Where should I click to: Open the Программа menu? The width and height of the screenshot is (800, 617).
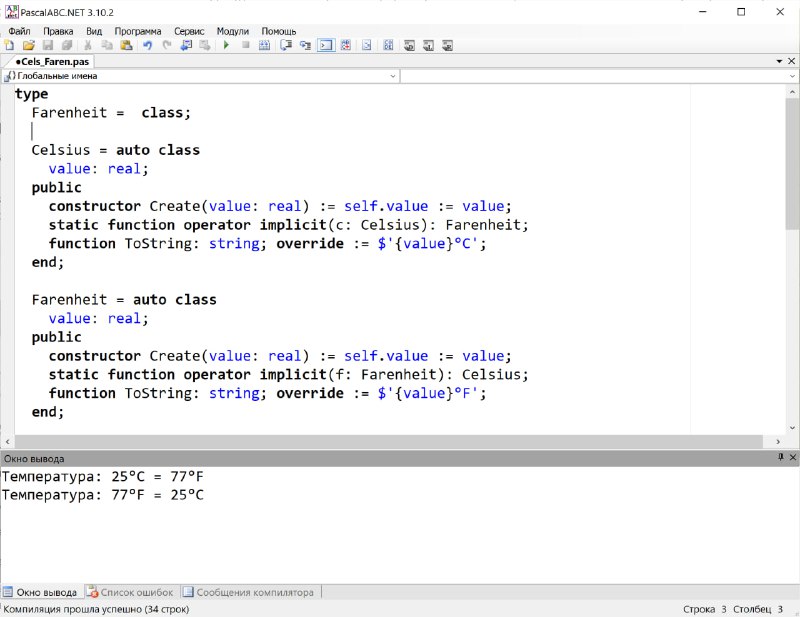(138, 31)
